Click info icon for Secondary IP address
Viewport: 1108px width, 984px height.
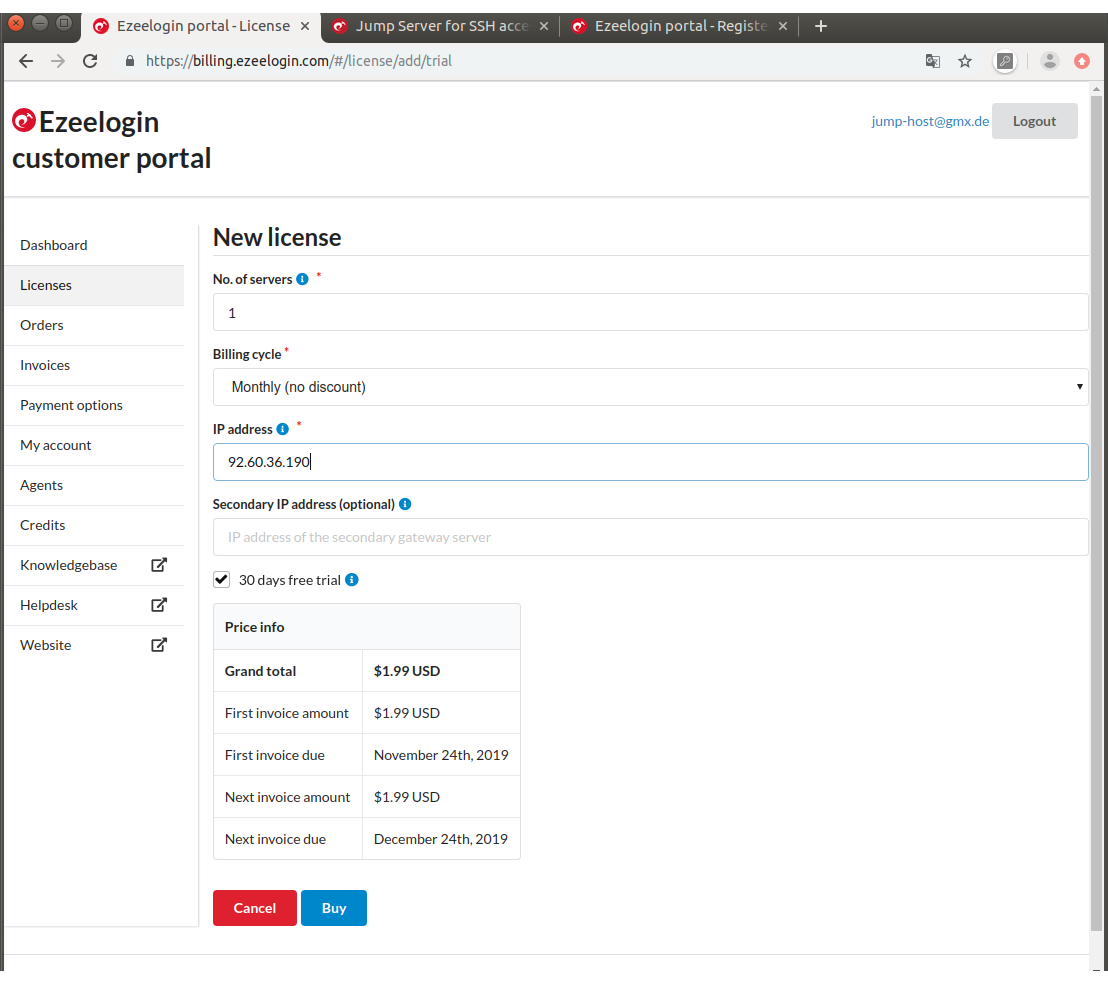[405, 504]
